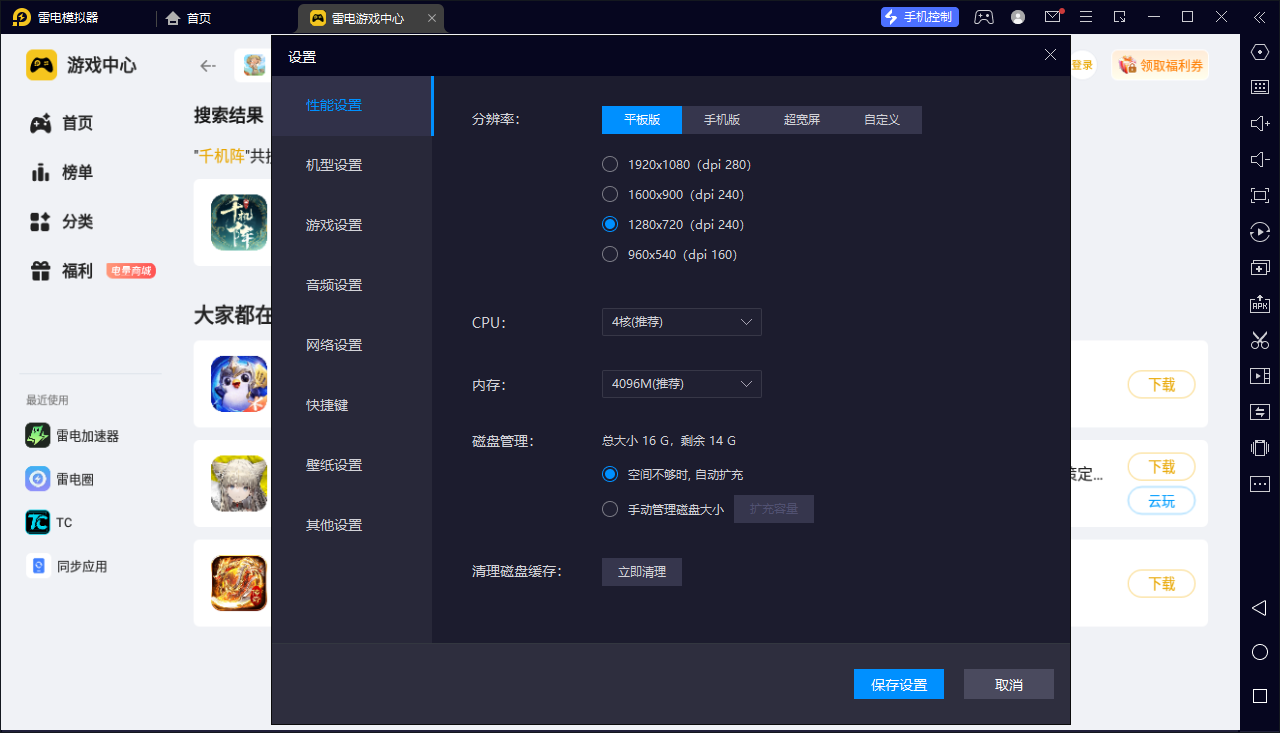Take a screenshot with the scissors icon
Screen dimensions: 1280x733
pyautogui.click(x=1259, y=340)
